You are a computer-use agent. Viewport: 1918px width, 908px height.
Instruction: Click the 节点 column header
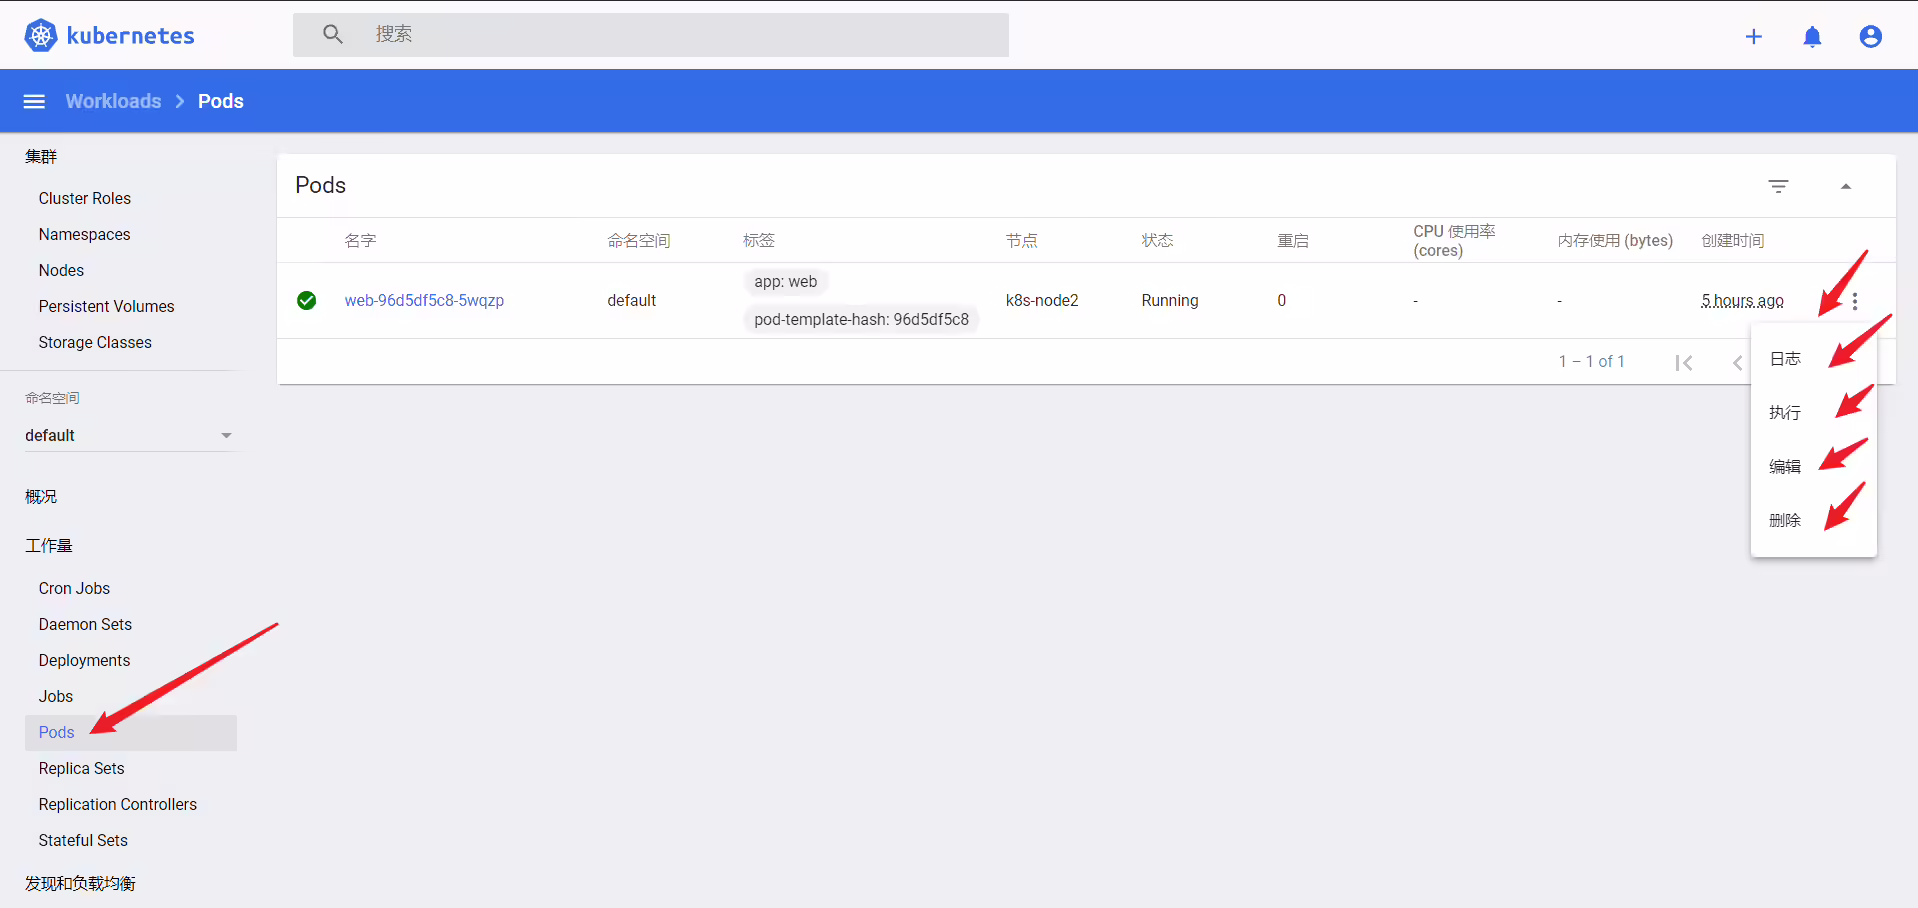tap(1021, 240)
